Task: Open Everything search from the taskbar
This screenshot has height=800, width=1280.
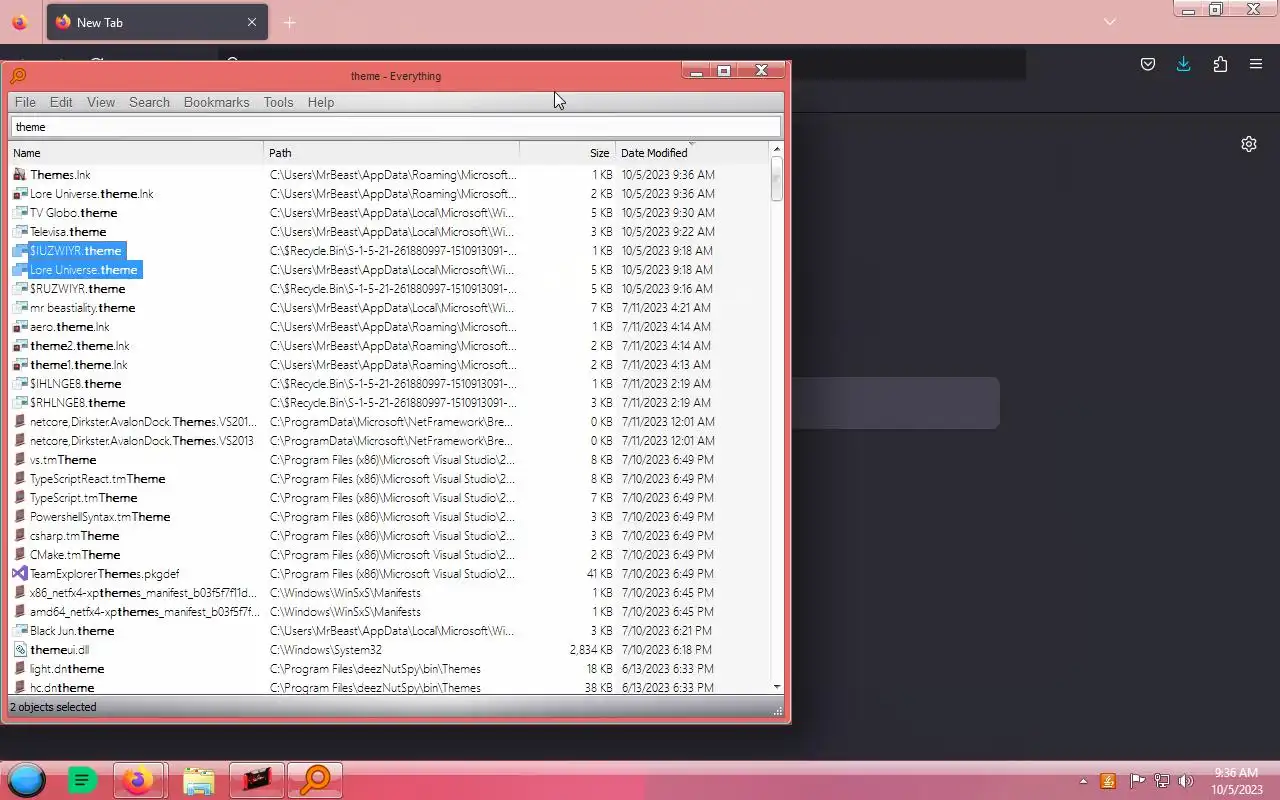Action: pos(315,780)
